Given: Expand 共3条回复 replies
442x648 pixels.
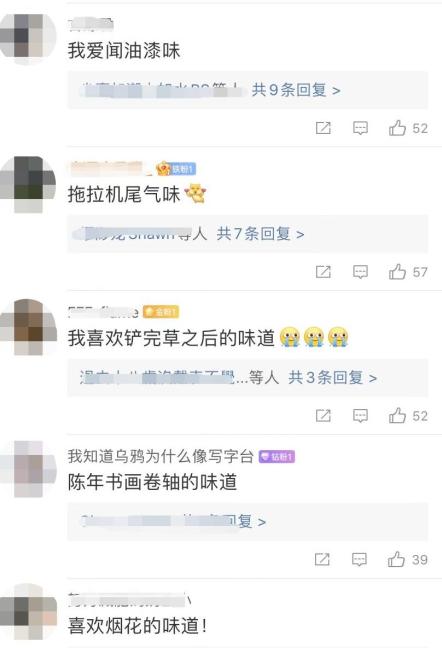Looking at the screenshot, I should (333, 378).
